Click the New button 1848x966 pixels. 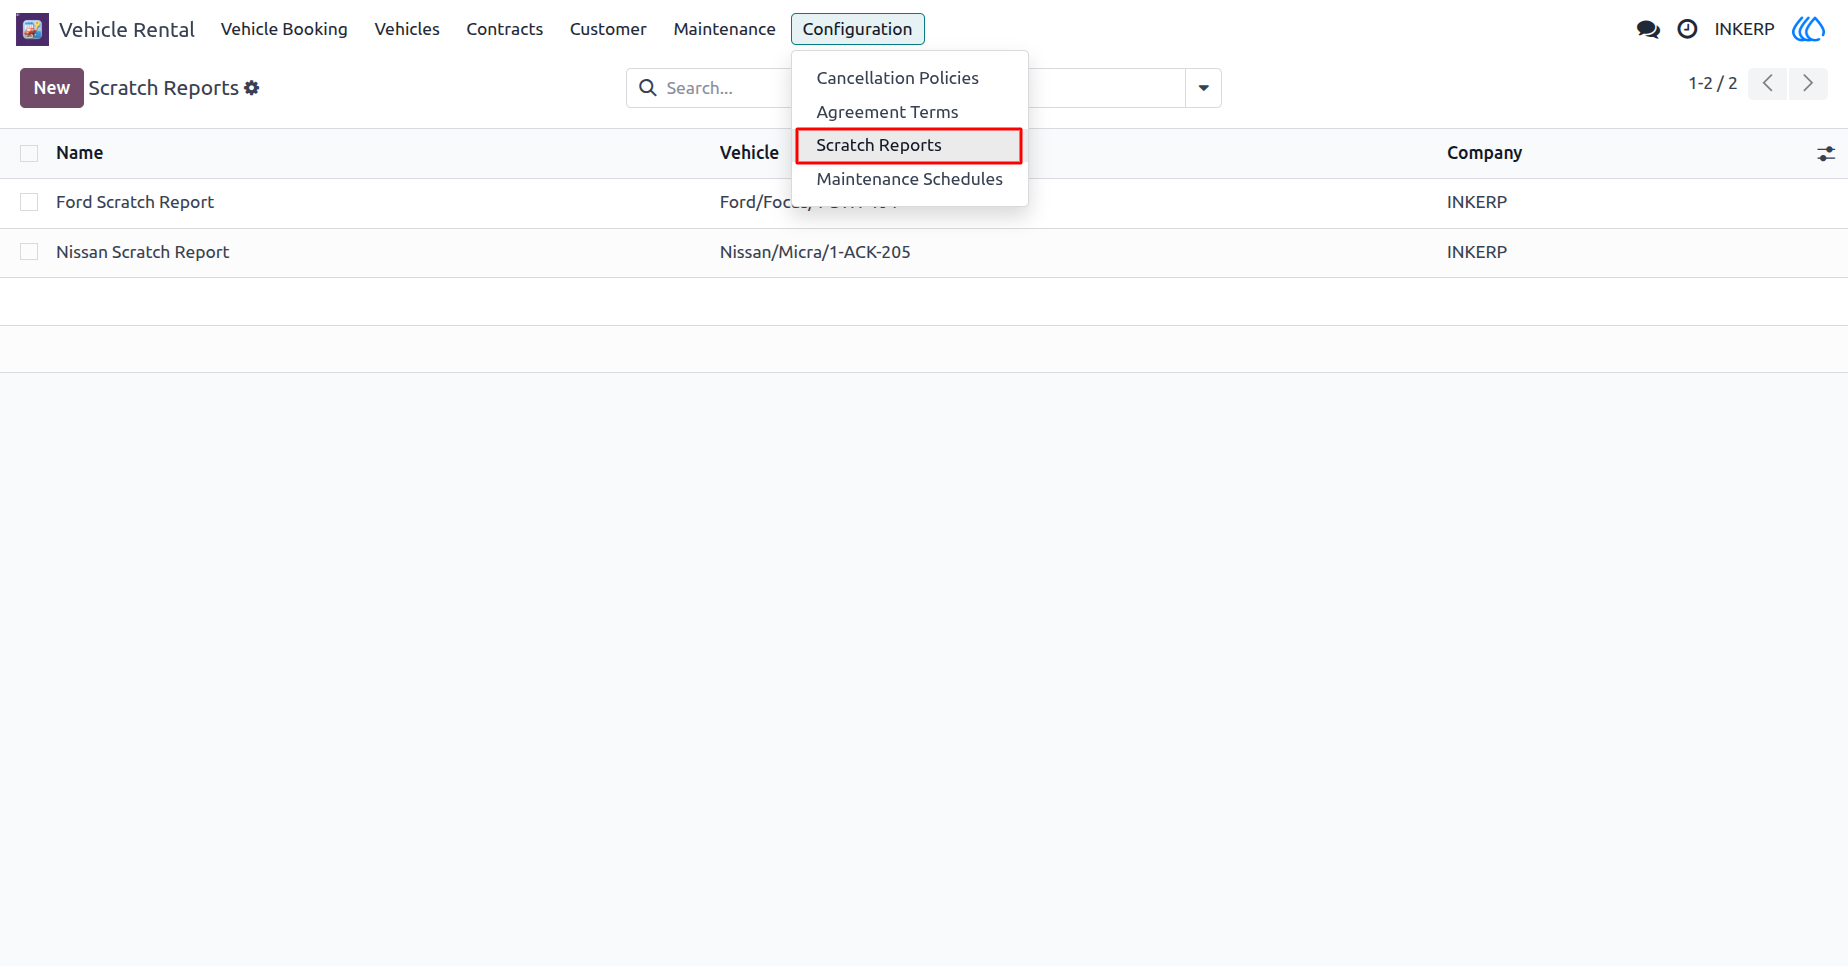[x=52, y=88]
